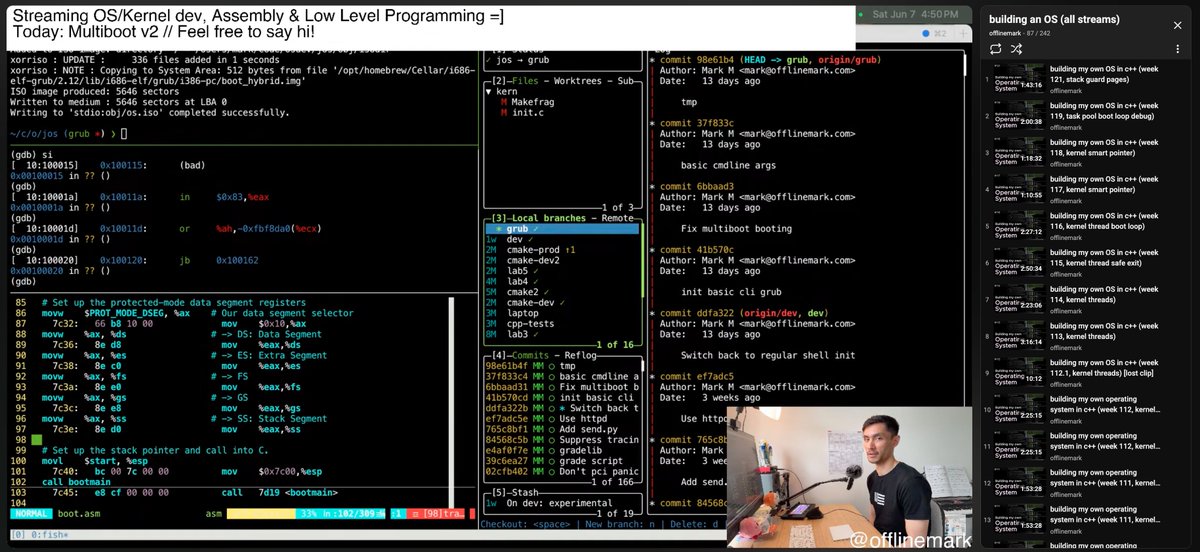
Task: Click the ⌘2 terminal tab indicator
Action: pos(938,34)
